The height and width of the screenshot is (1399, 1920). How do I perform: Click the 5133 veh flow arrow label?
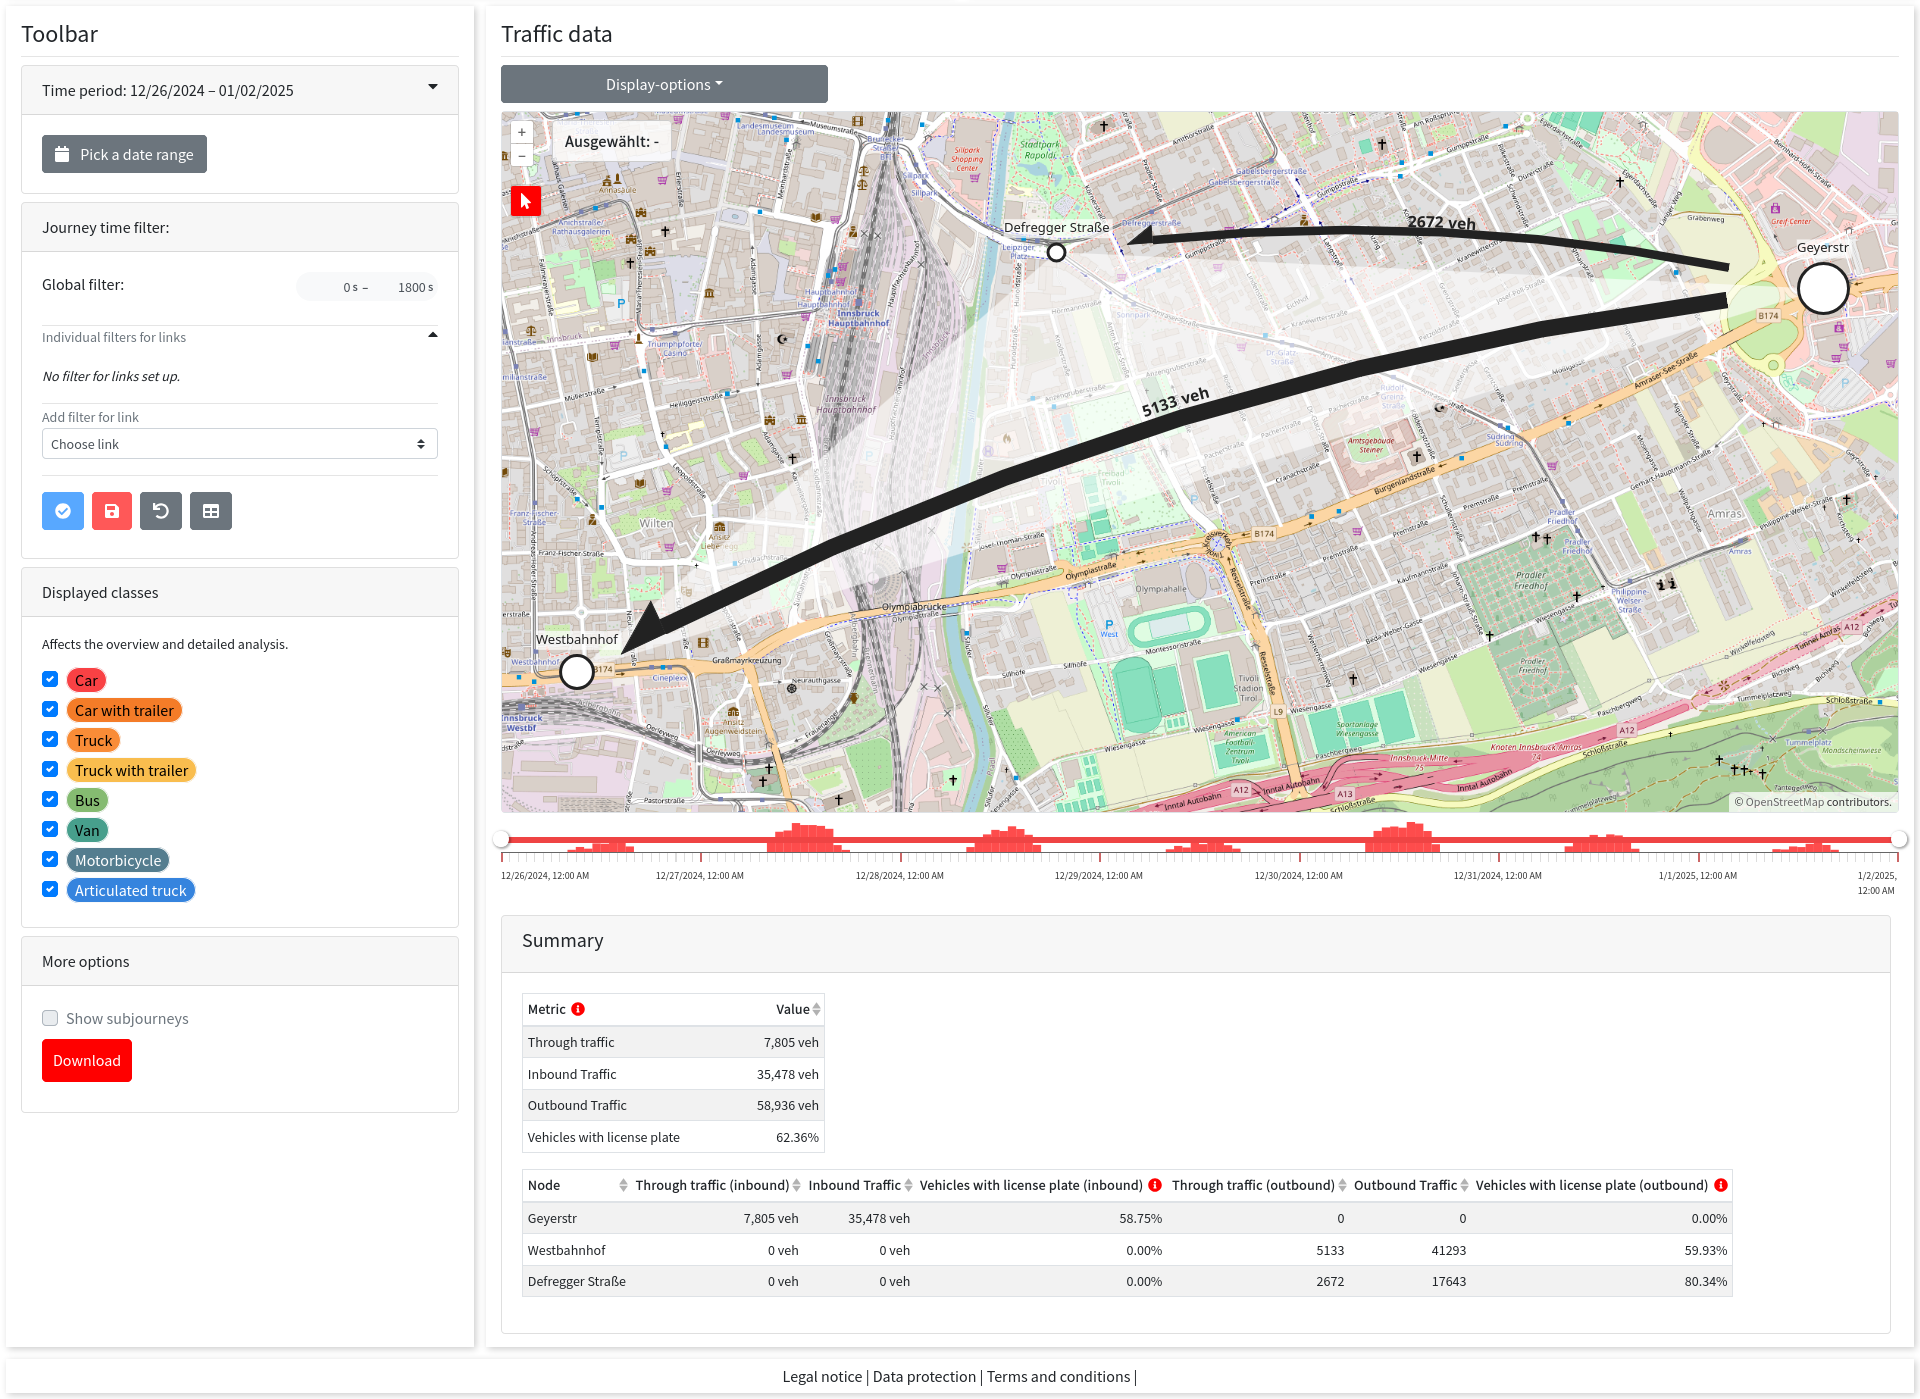(1175, 402)
